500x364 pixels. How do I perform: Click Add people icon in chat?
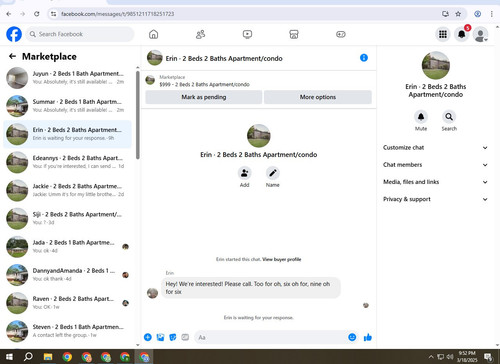click(244, 173)
